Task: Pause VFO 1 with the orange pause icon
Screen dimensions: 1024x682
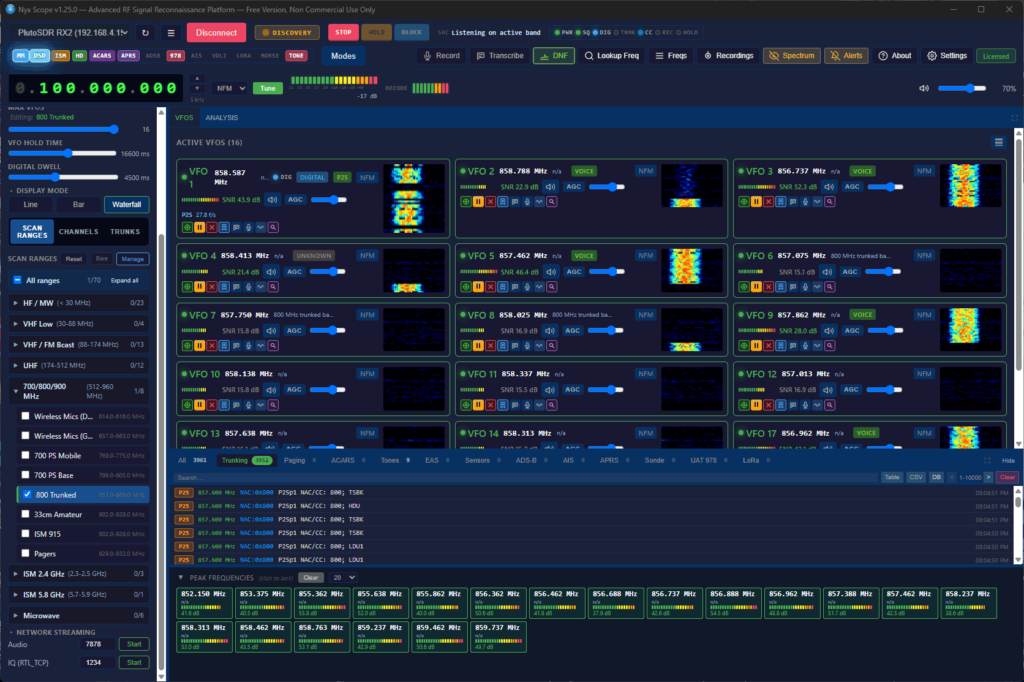Action: click(199, 227)
